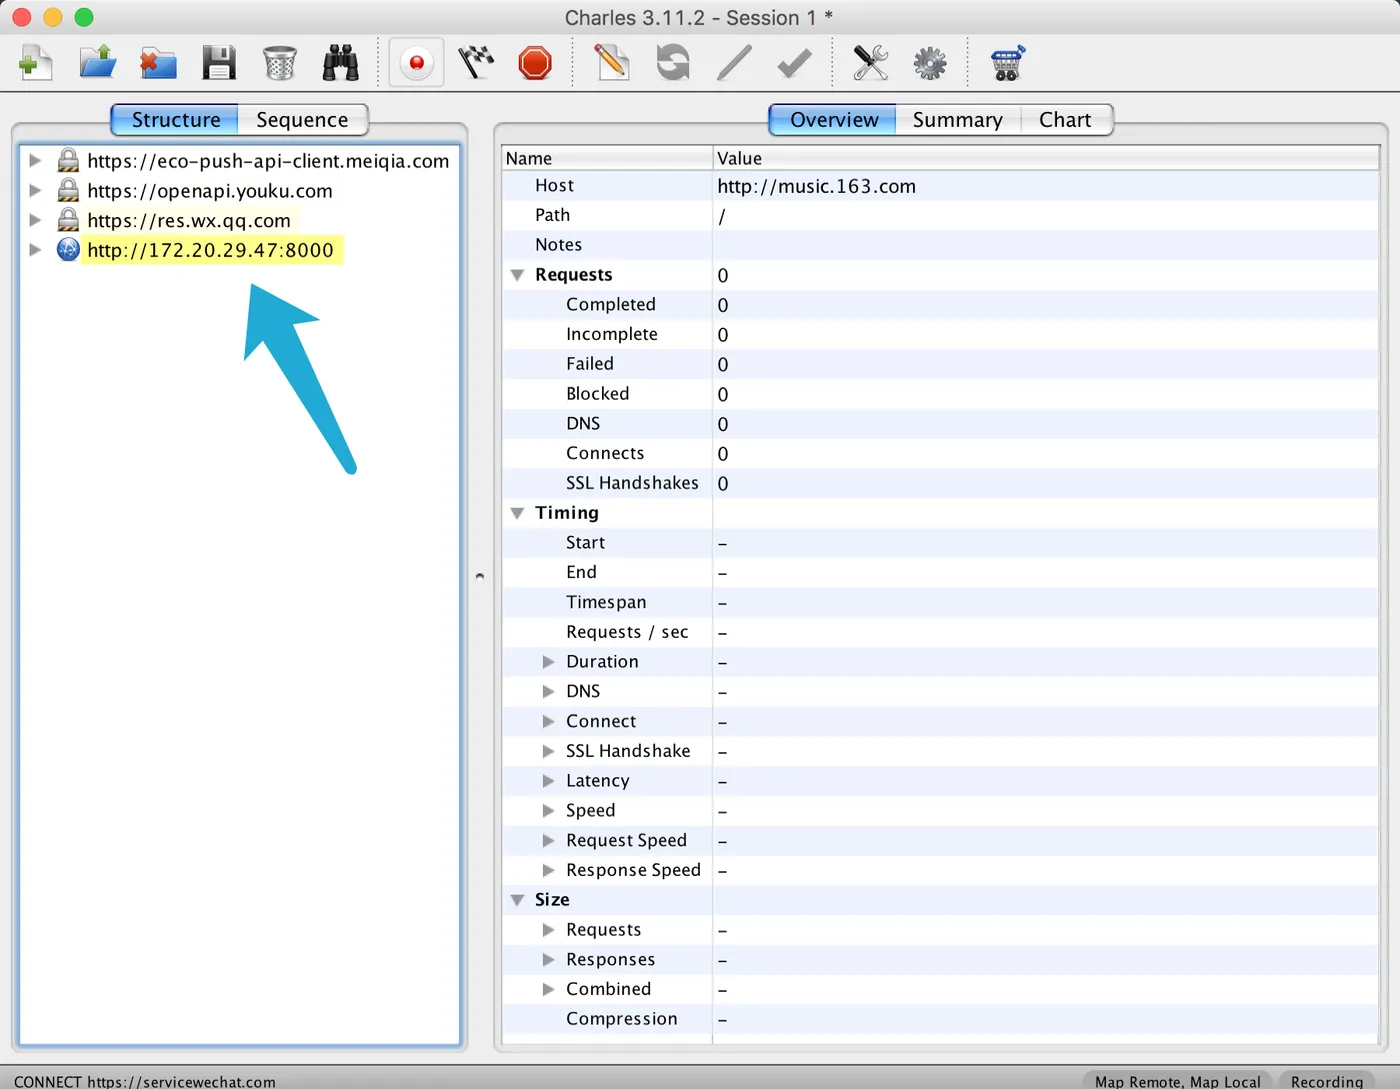The width and height of the screenshot is (1400, 1089).
Task: Close the current session icon
Action: click(158, 63)
